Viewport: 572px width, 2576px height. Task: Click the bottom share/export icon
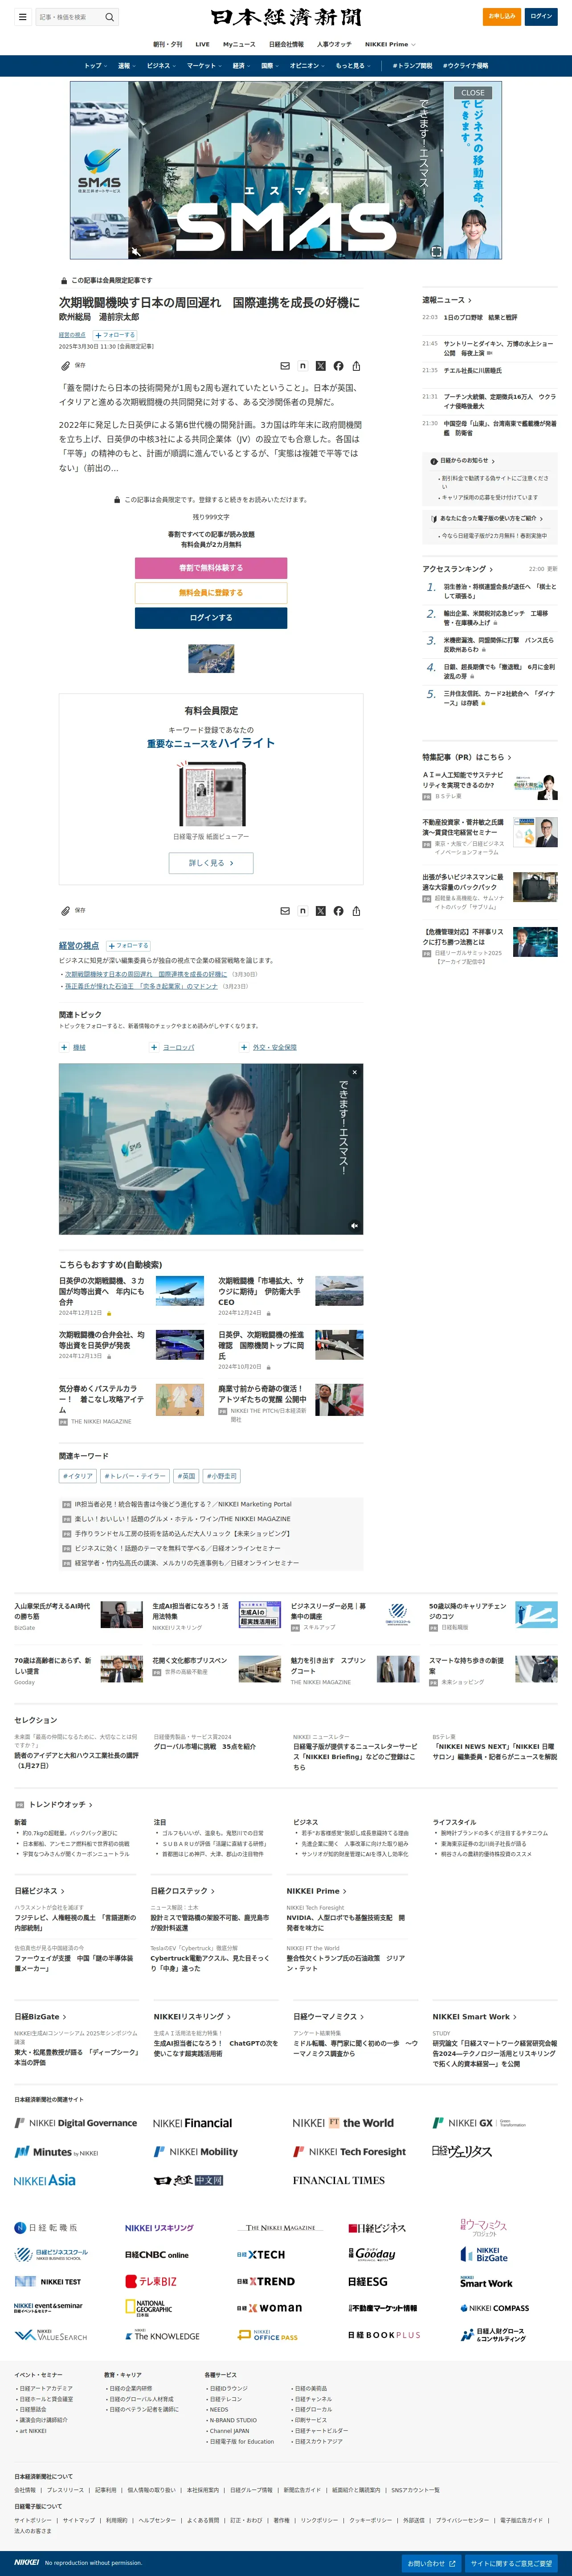click(356, 911)
